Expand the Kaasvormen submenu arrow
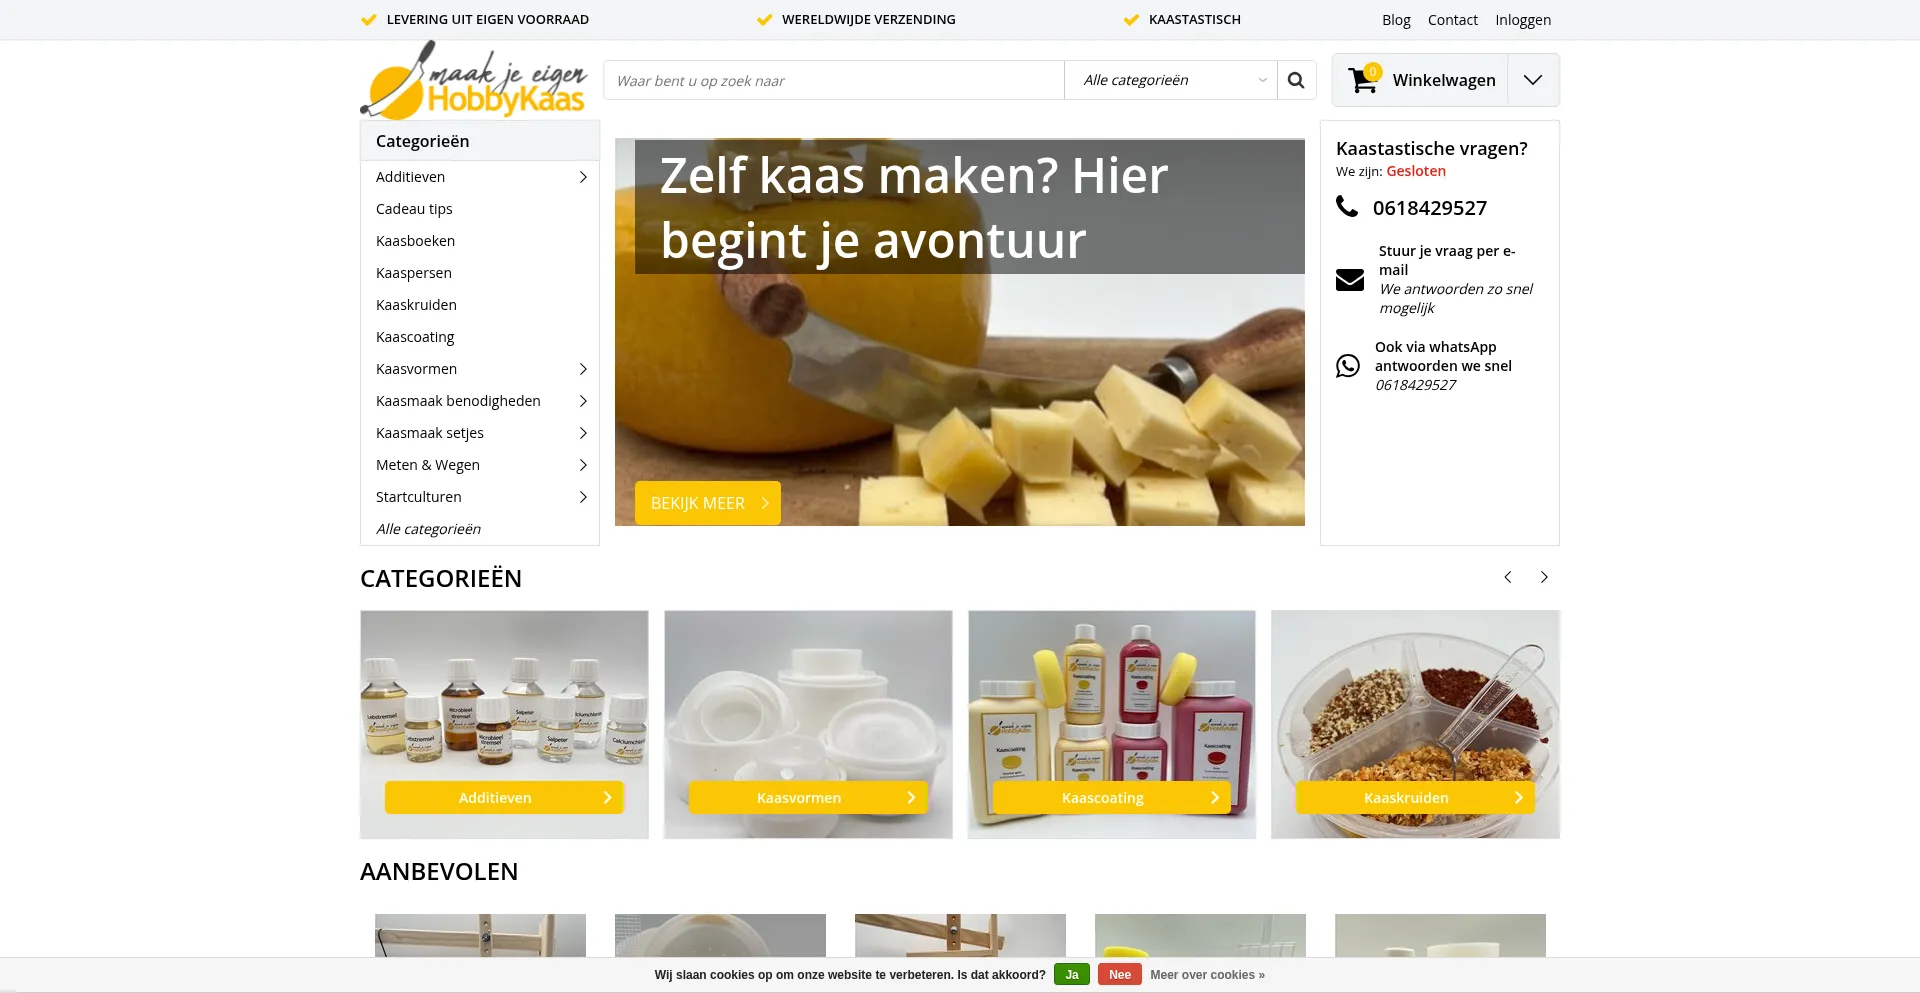1920x993 pixels. click(x=583, y=369)
